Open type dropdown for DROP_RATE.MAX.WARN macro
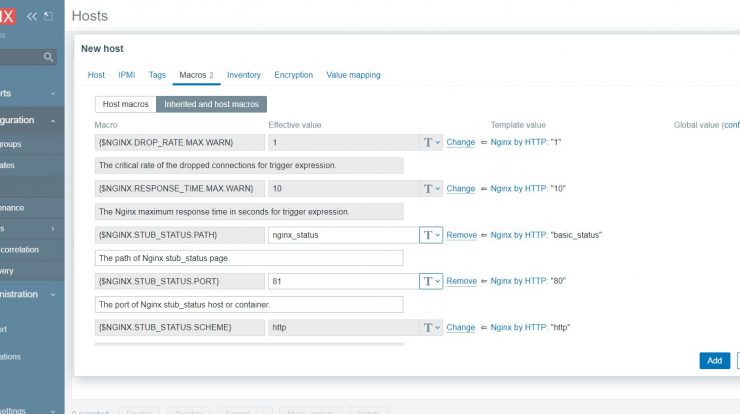The image size is (740, 414). pyautogui.click(x=431, y=142)
